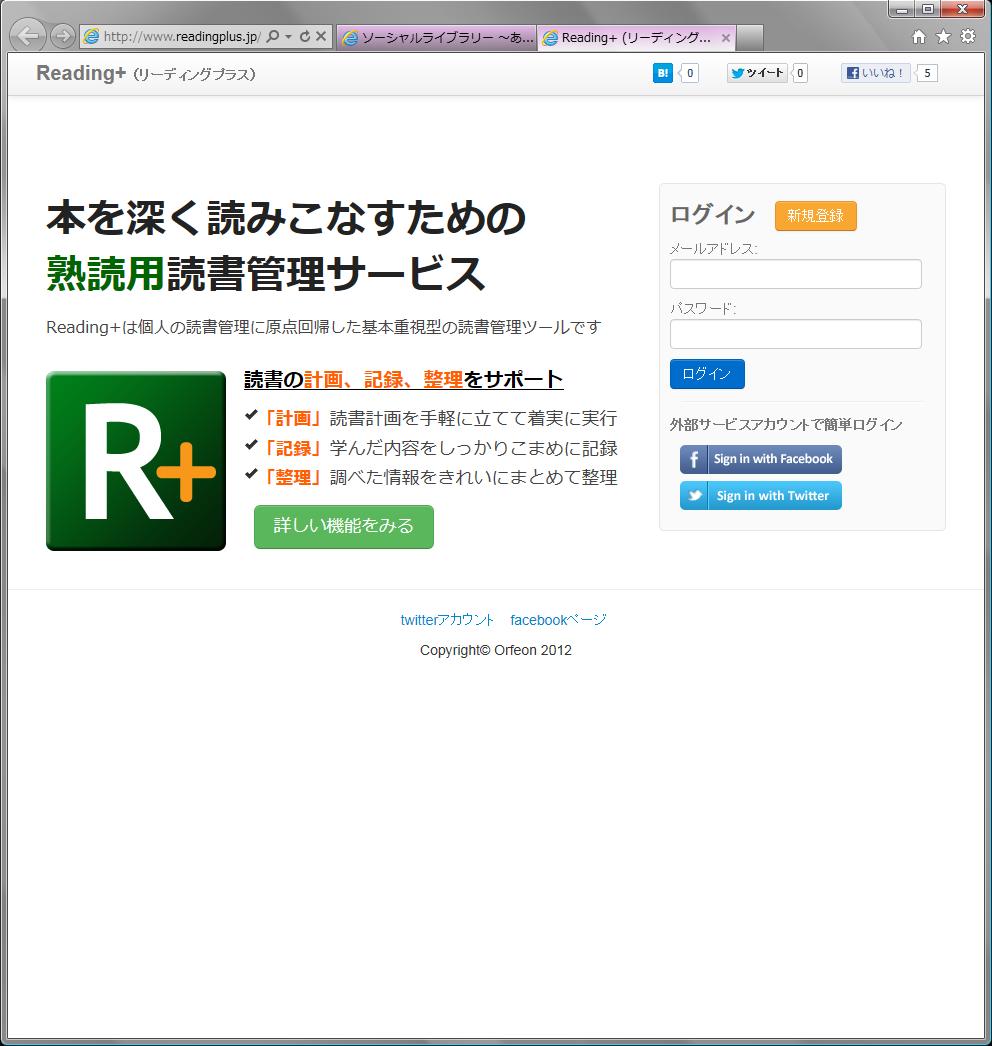Go forward with the browser Forward arrow
992x1046 pixels.
[62, 36]
